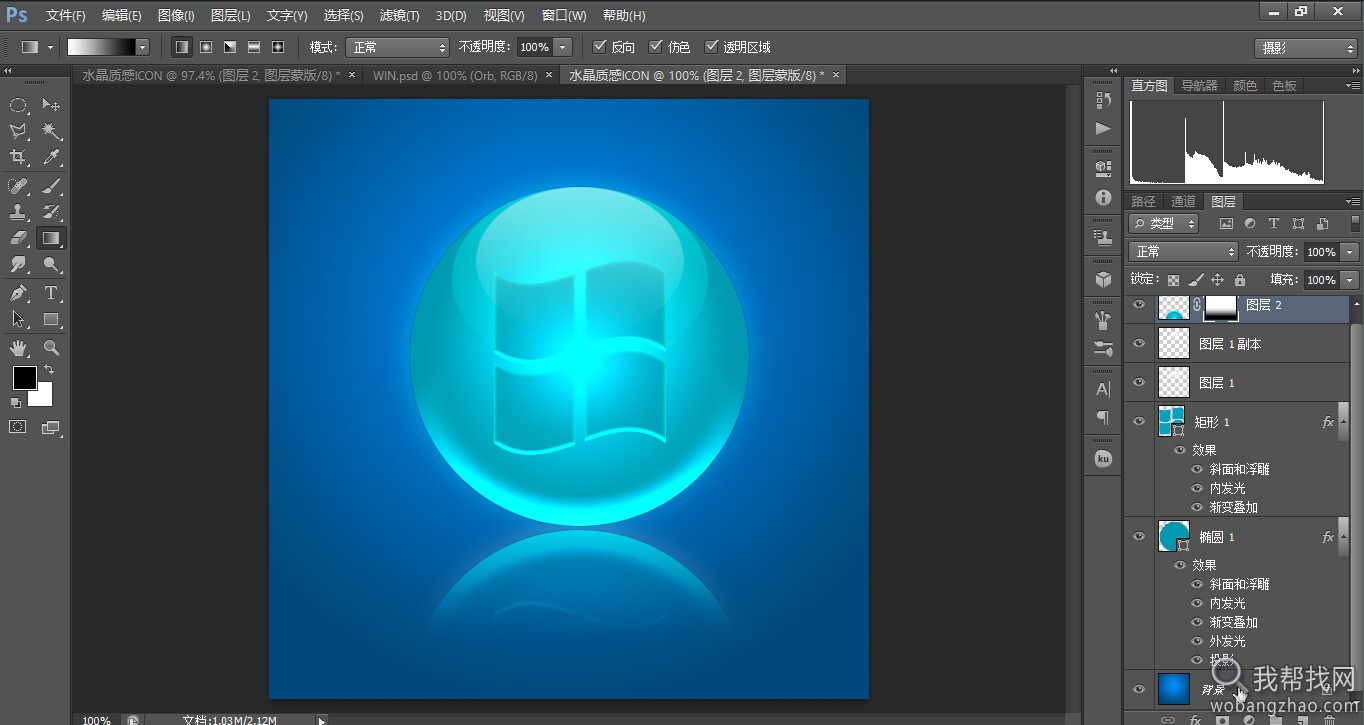Open the History panel icon
This screenshot has width=1364, height=725.
click(x=1103, y=100)
